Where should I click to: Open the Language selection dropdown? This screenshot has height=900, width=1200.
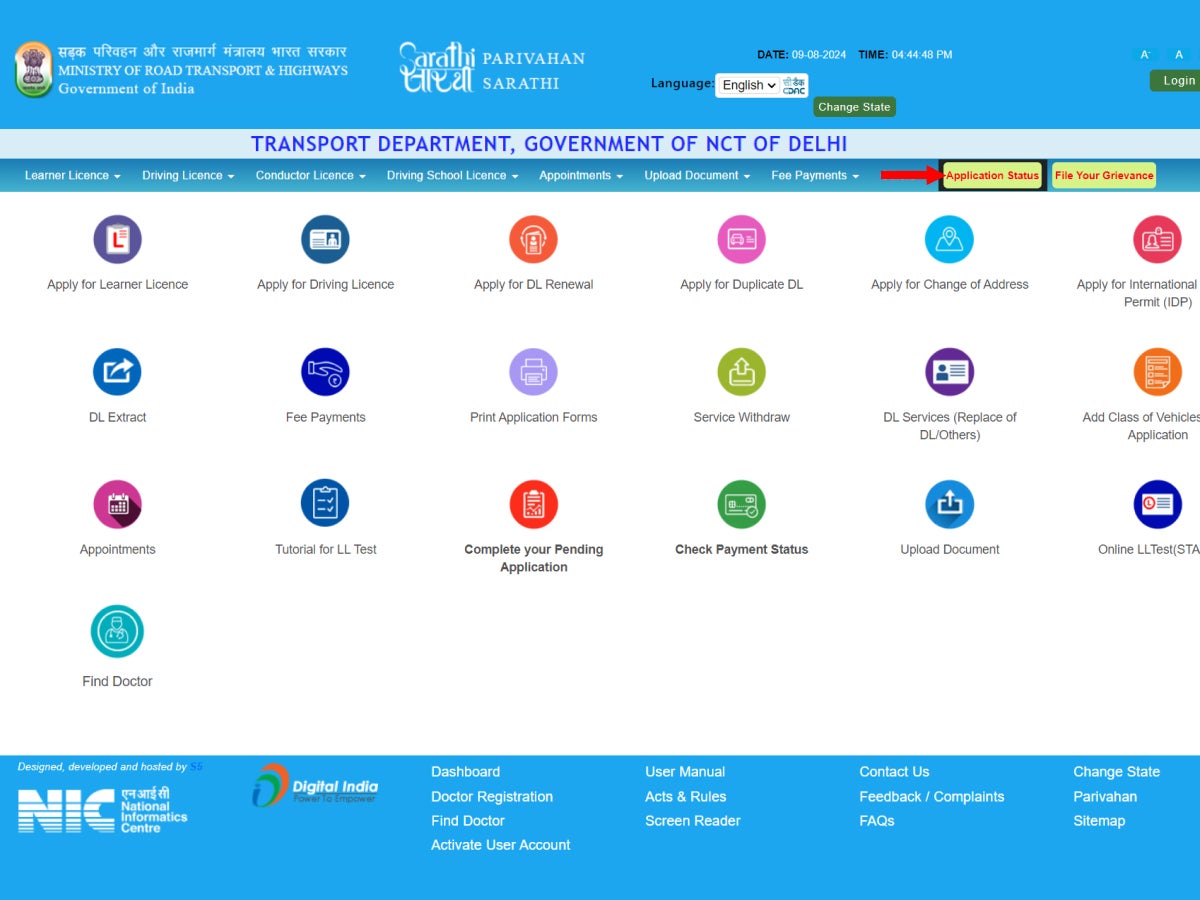pyautogui.click(x=747, y=85)
